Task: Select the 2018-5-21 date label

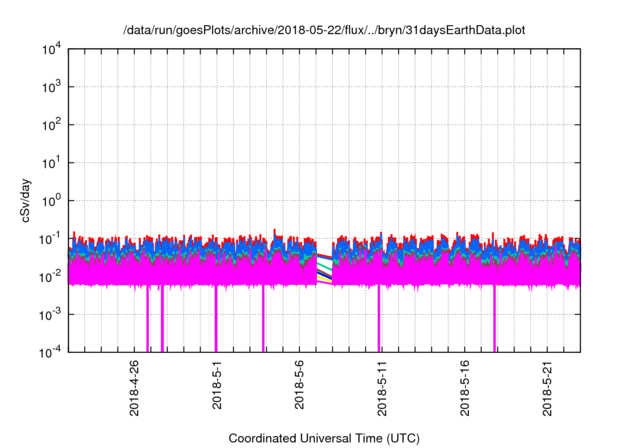Action: click(547, 388)
